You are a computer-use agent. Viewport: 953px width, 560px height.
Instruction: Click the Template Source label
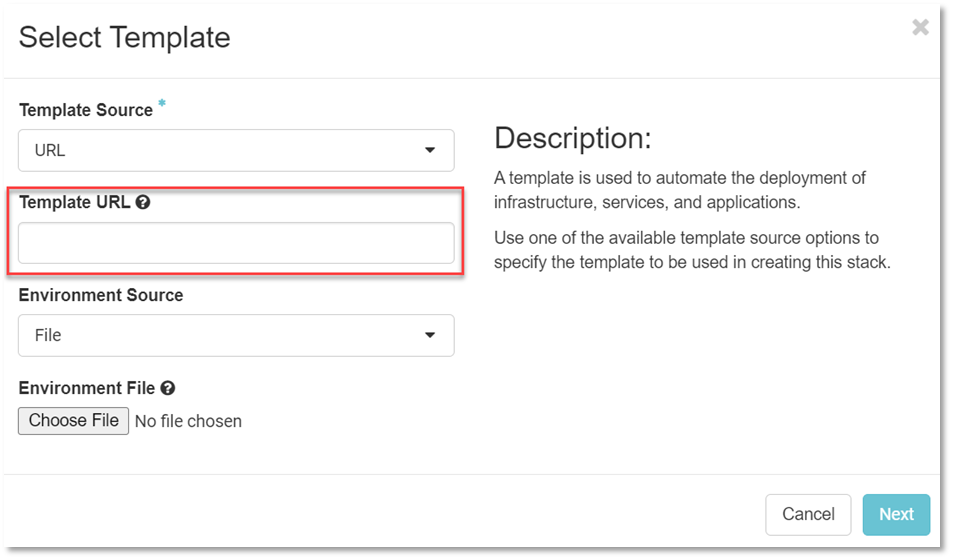[x=86, y=110]
